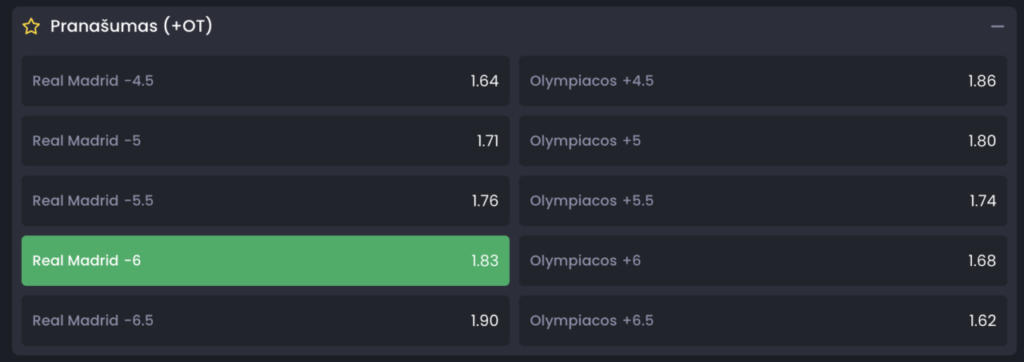This screenshot has height=362, width=1024.
Task: Add Real Madrid -6.5 at 1.90
Action: pos(265,321)
